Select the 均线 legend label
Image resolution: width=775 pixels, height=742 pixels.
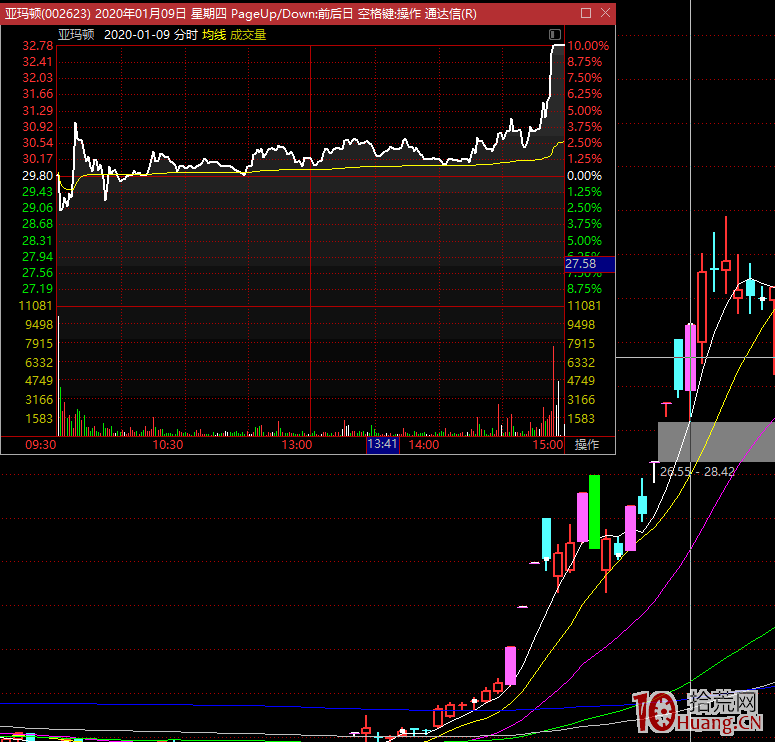(213, 34)
